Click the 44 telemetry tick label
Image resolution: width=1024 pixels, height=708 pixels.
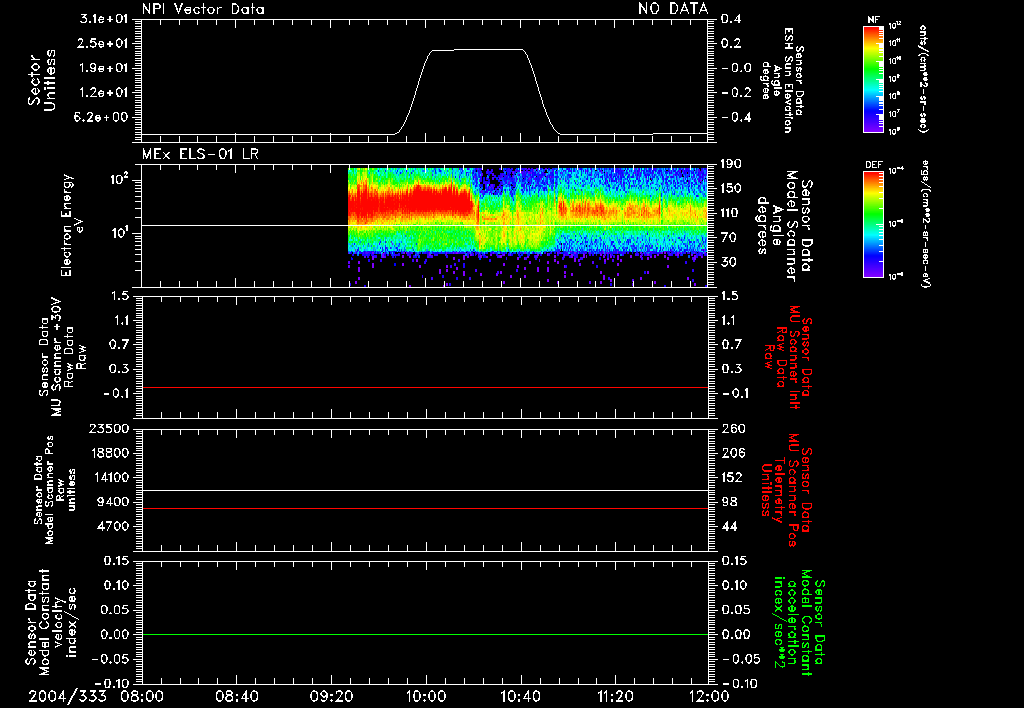tap(729, 527)
